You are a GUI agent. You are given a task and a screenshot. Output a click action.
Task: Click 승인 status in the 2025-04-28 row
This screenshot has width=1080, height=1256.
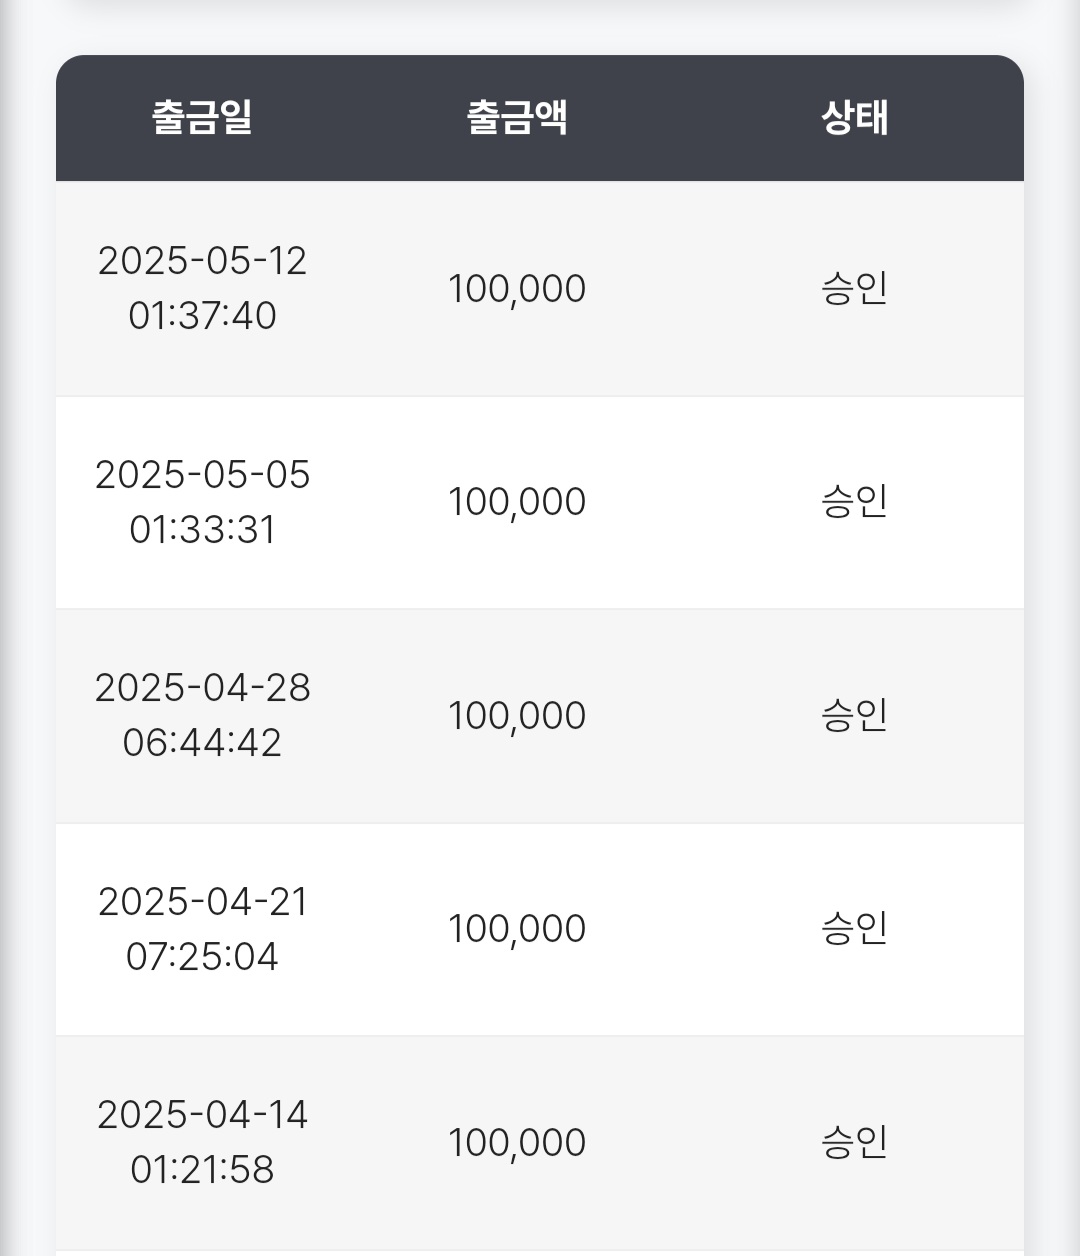(x=855, y=715)
